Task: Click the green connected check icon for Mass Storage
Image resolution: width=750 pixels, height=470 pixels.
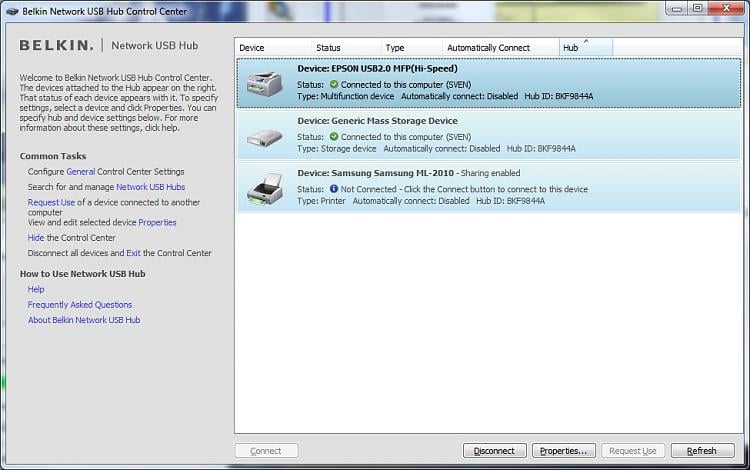Action: [x=334, y=136]
